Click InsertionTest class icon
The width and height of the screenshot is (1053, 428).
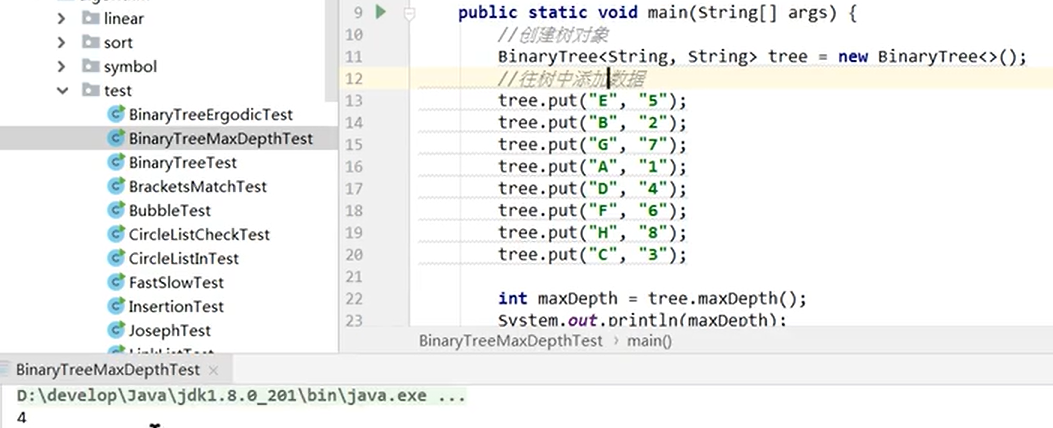pos(117,306)
